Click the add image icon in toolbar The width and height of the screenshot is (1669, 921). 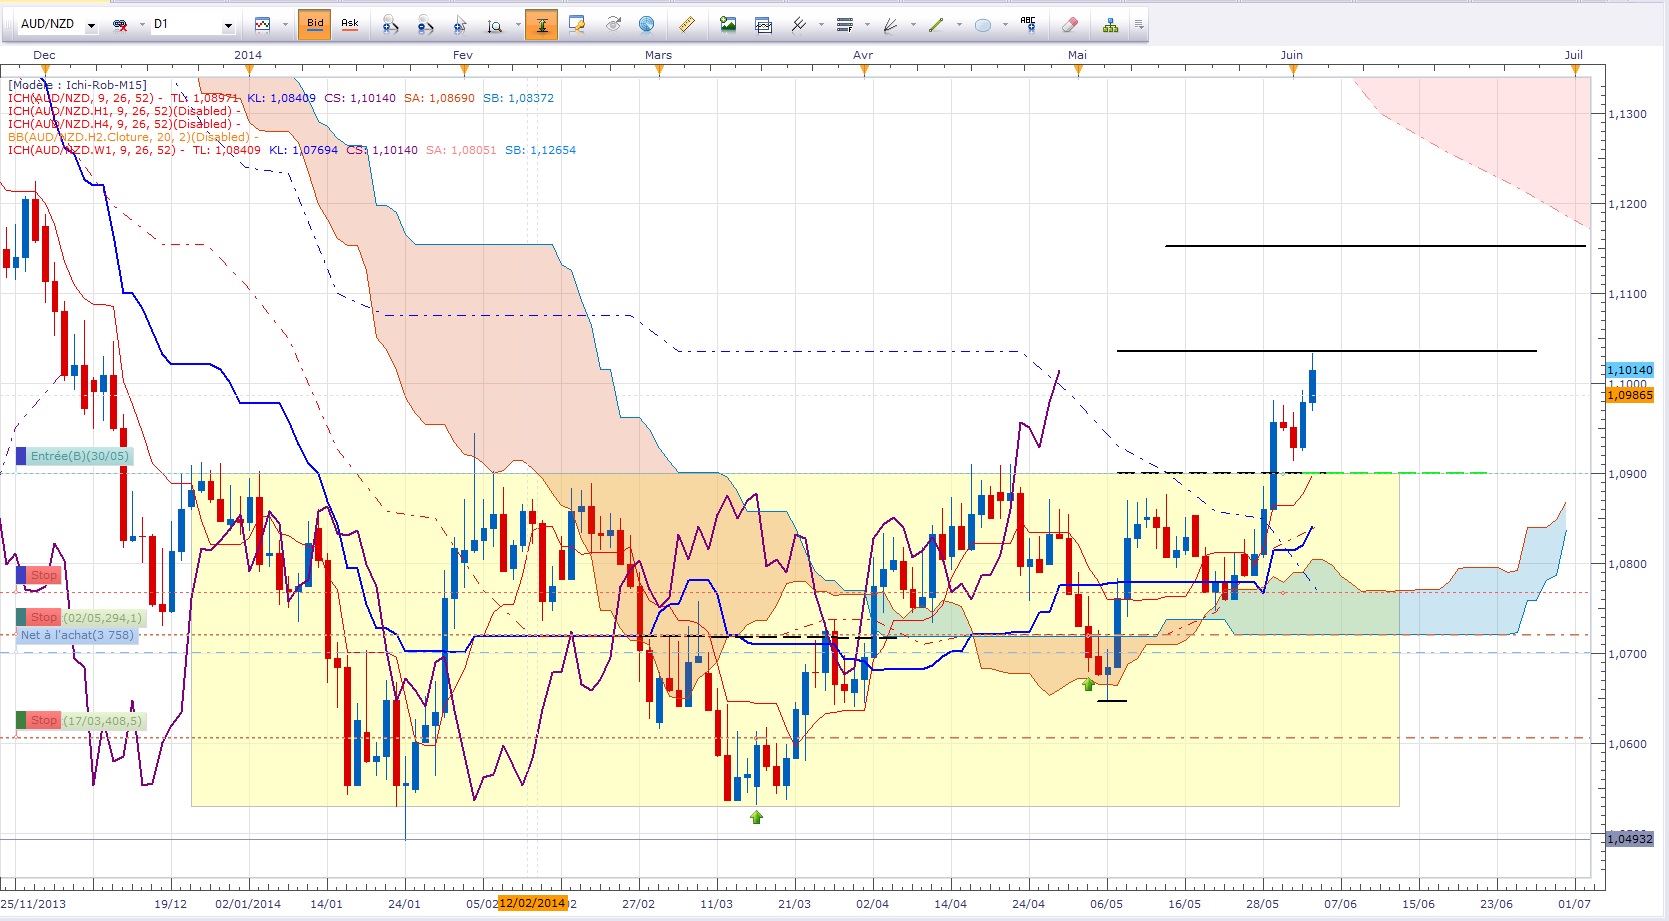coord(728,25)
